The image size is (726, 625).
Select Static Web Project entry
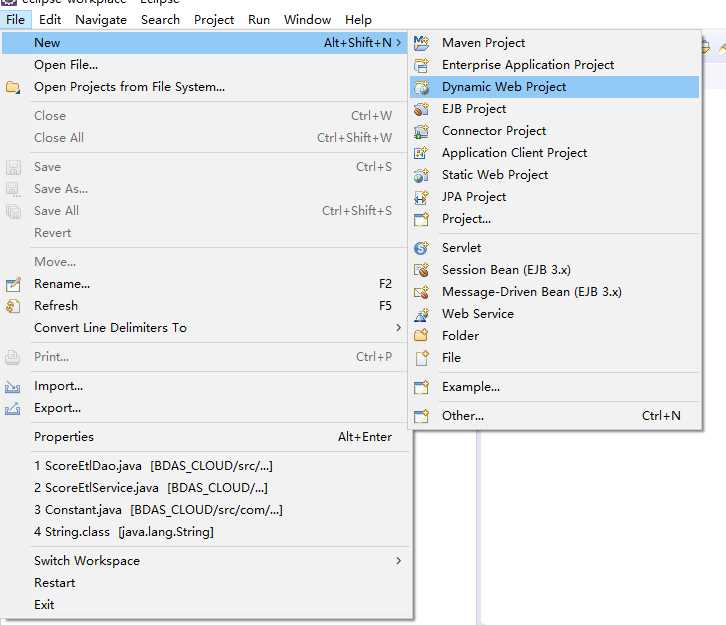click(555, 175)
